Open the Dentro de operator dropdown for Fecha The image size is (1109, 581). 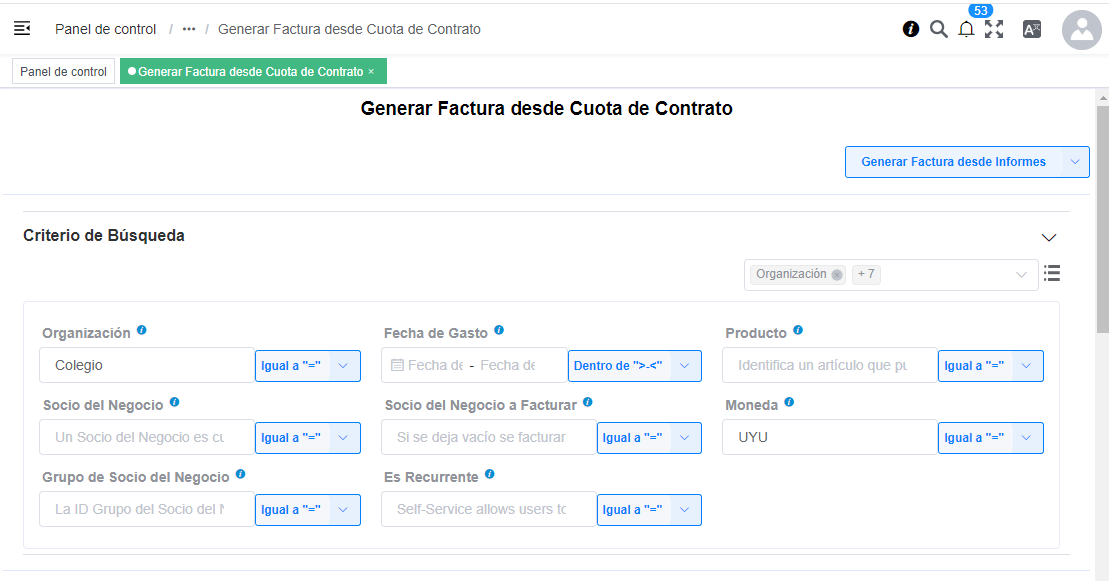pos(634,365)
